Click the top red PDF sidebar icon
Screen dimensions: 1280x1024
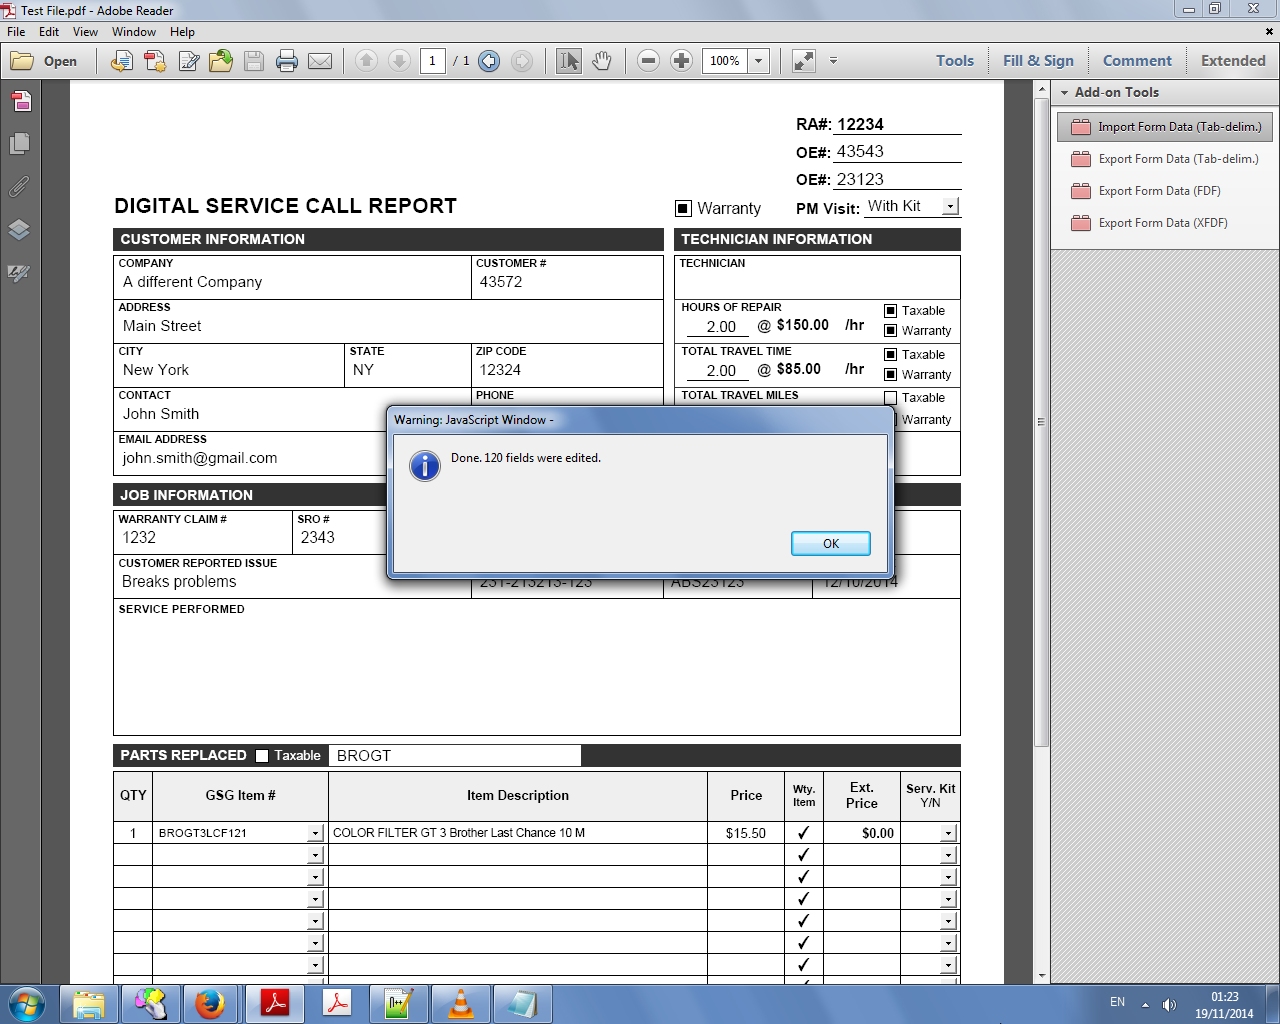(x=21, y=101)
